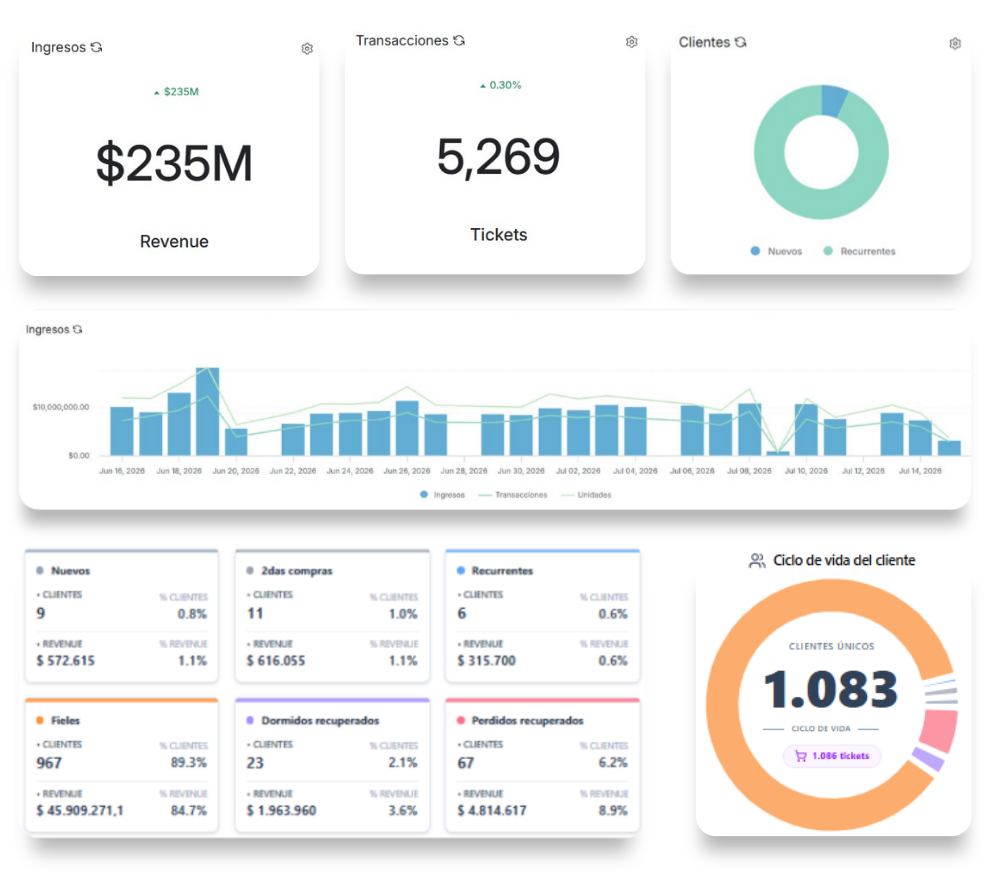Click the tallest bar near Jun 19

[x=208, y=411]
